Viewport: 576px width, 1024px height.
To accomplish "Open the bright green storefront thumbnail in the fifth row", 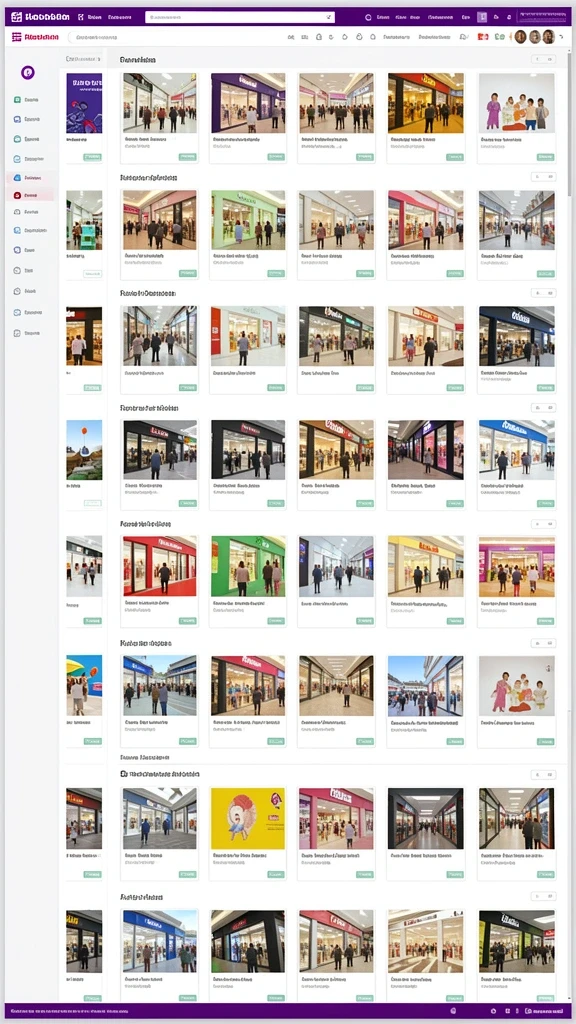I will [x=248, y=566].
